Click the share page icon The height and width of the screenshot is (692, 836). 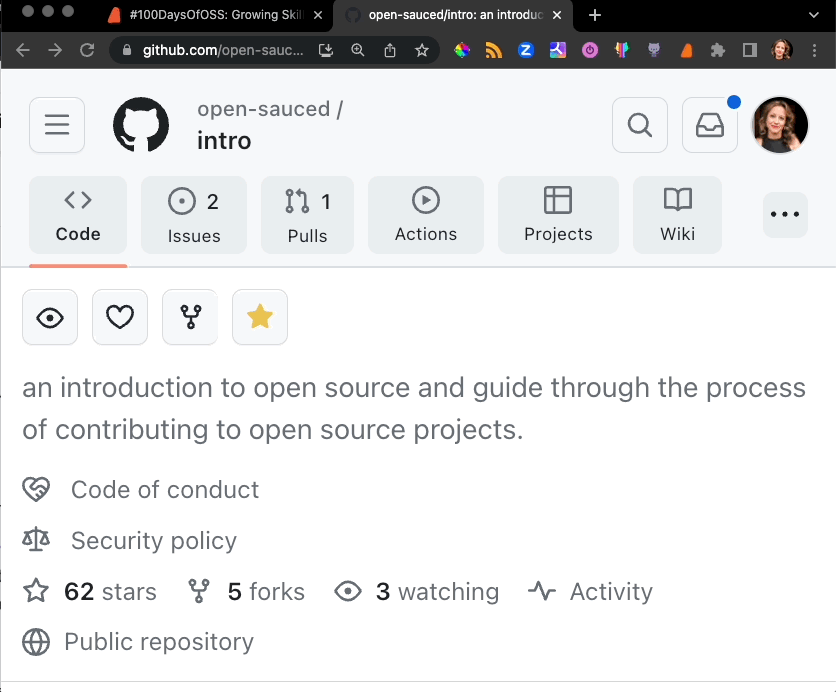click(390, 50)
